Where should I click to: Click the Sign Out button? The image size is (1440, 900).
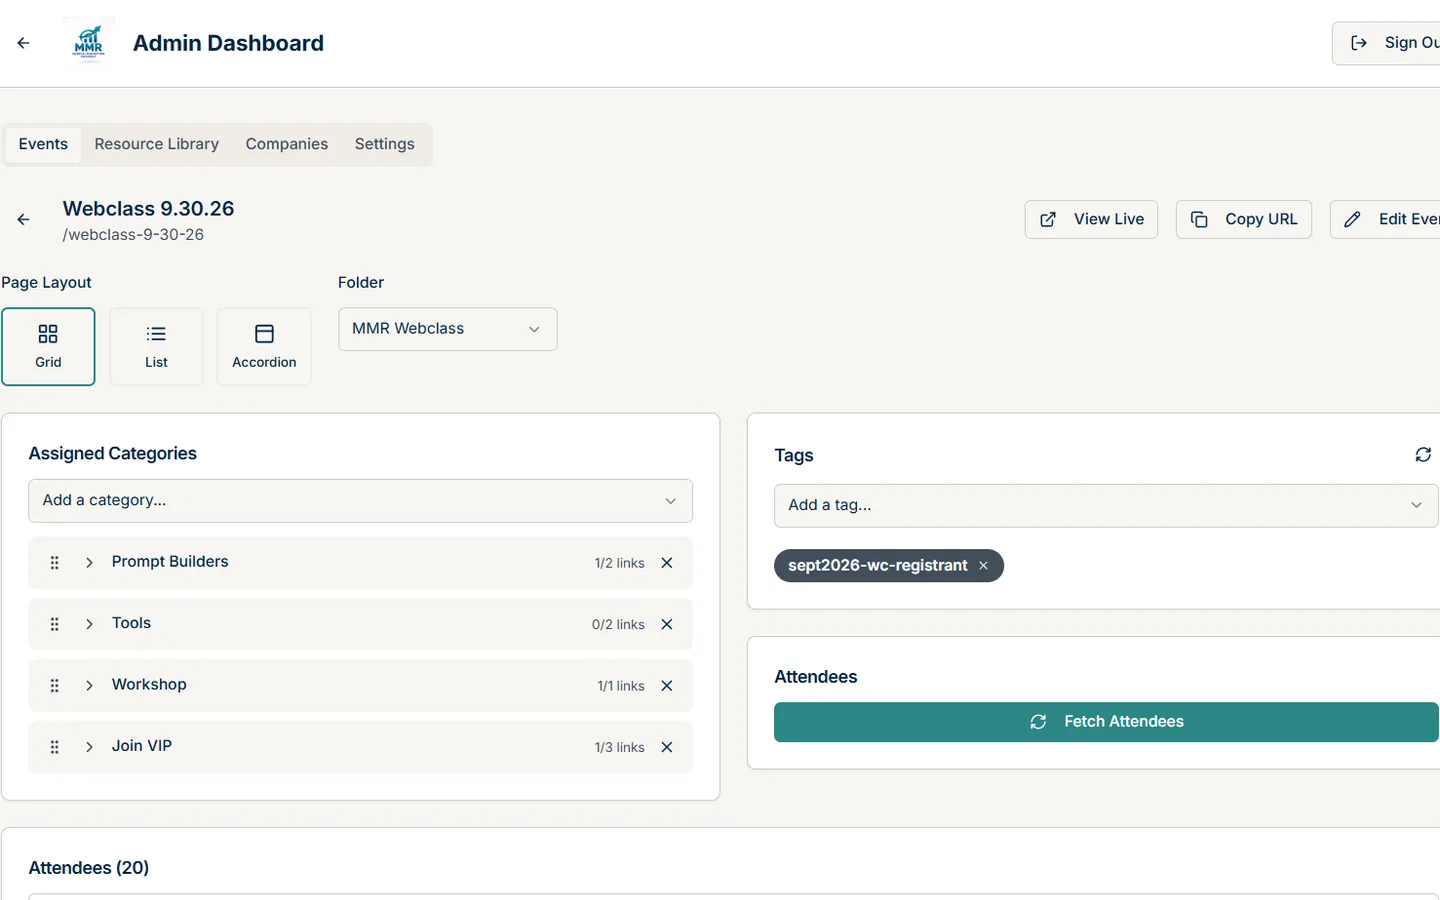[1386, 43]
